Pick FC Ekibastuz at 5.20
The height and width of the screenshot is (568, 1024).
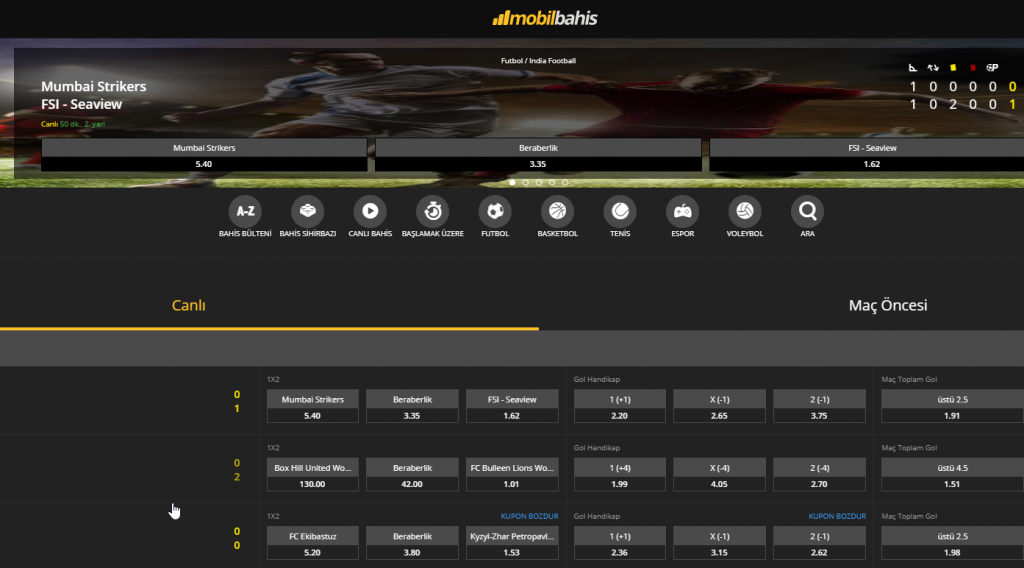313,544
